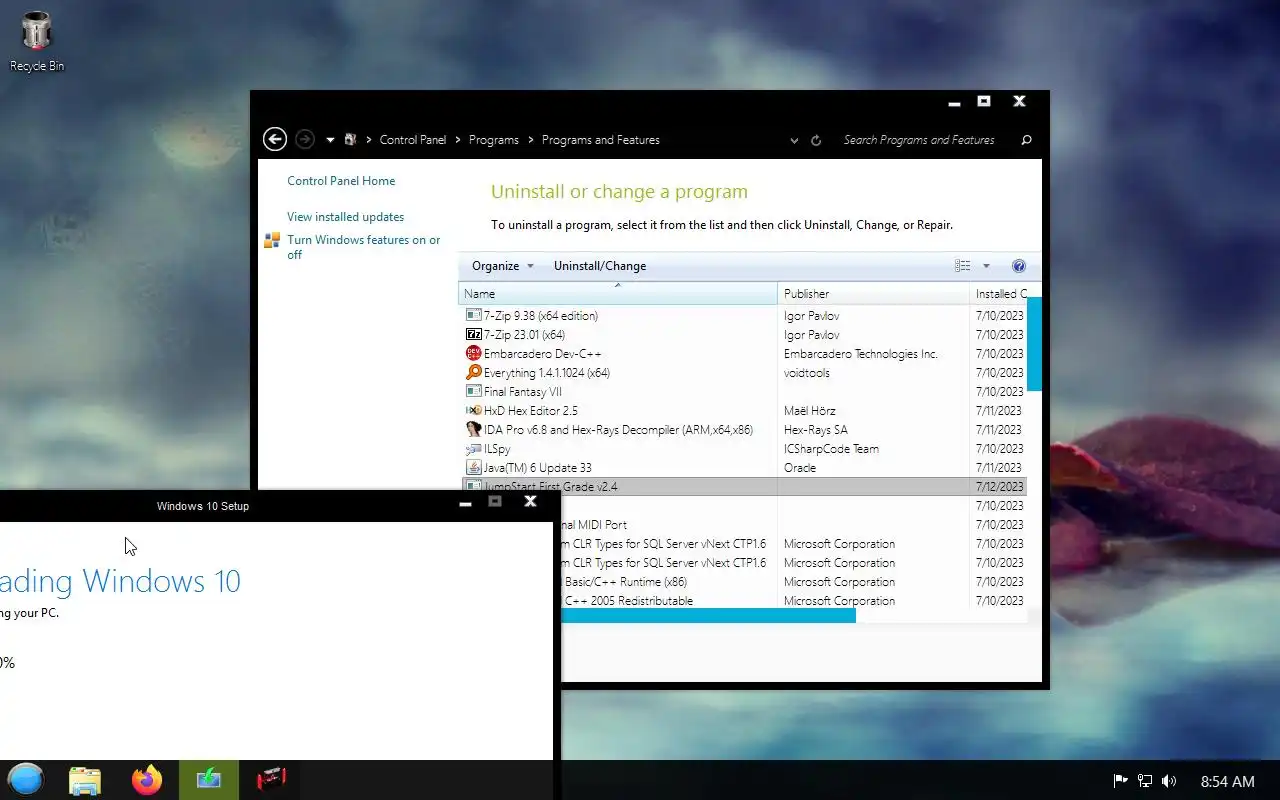Open the Organize menu

click(503, 266)
